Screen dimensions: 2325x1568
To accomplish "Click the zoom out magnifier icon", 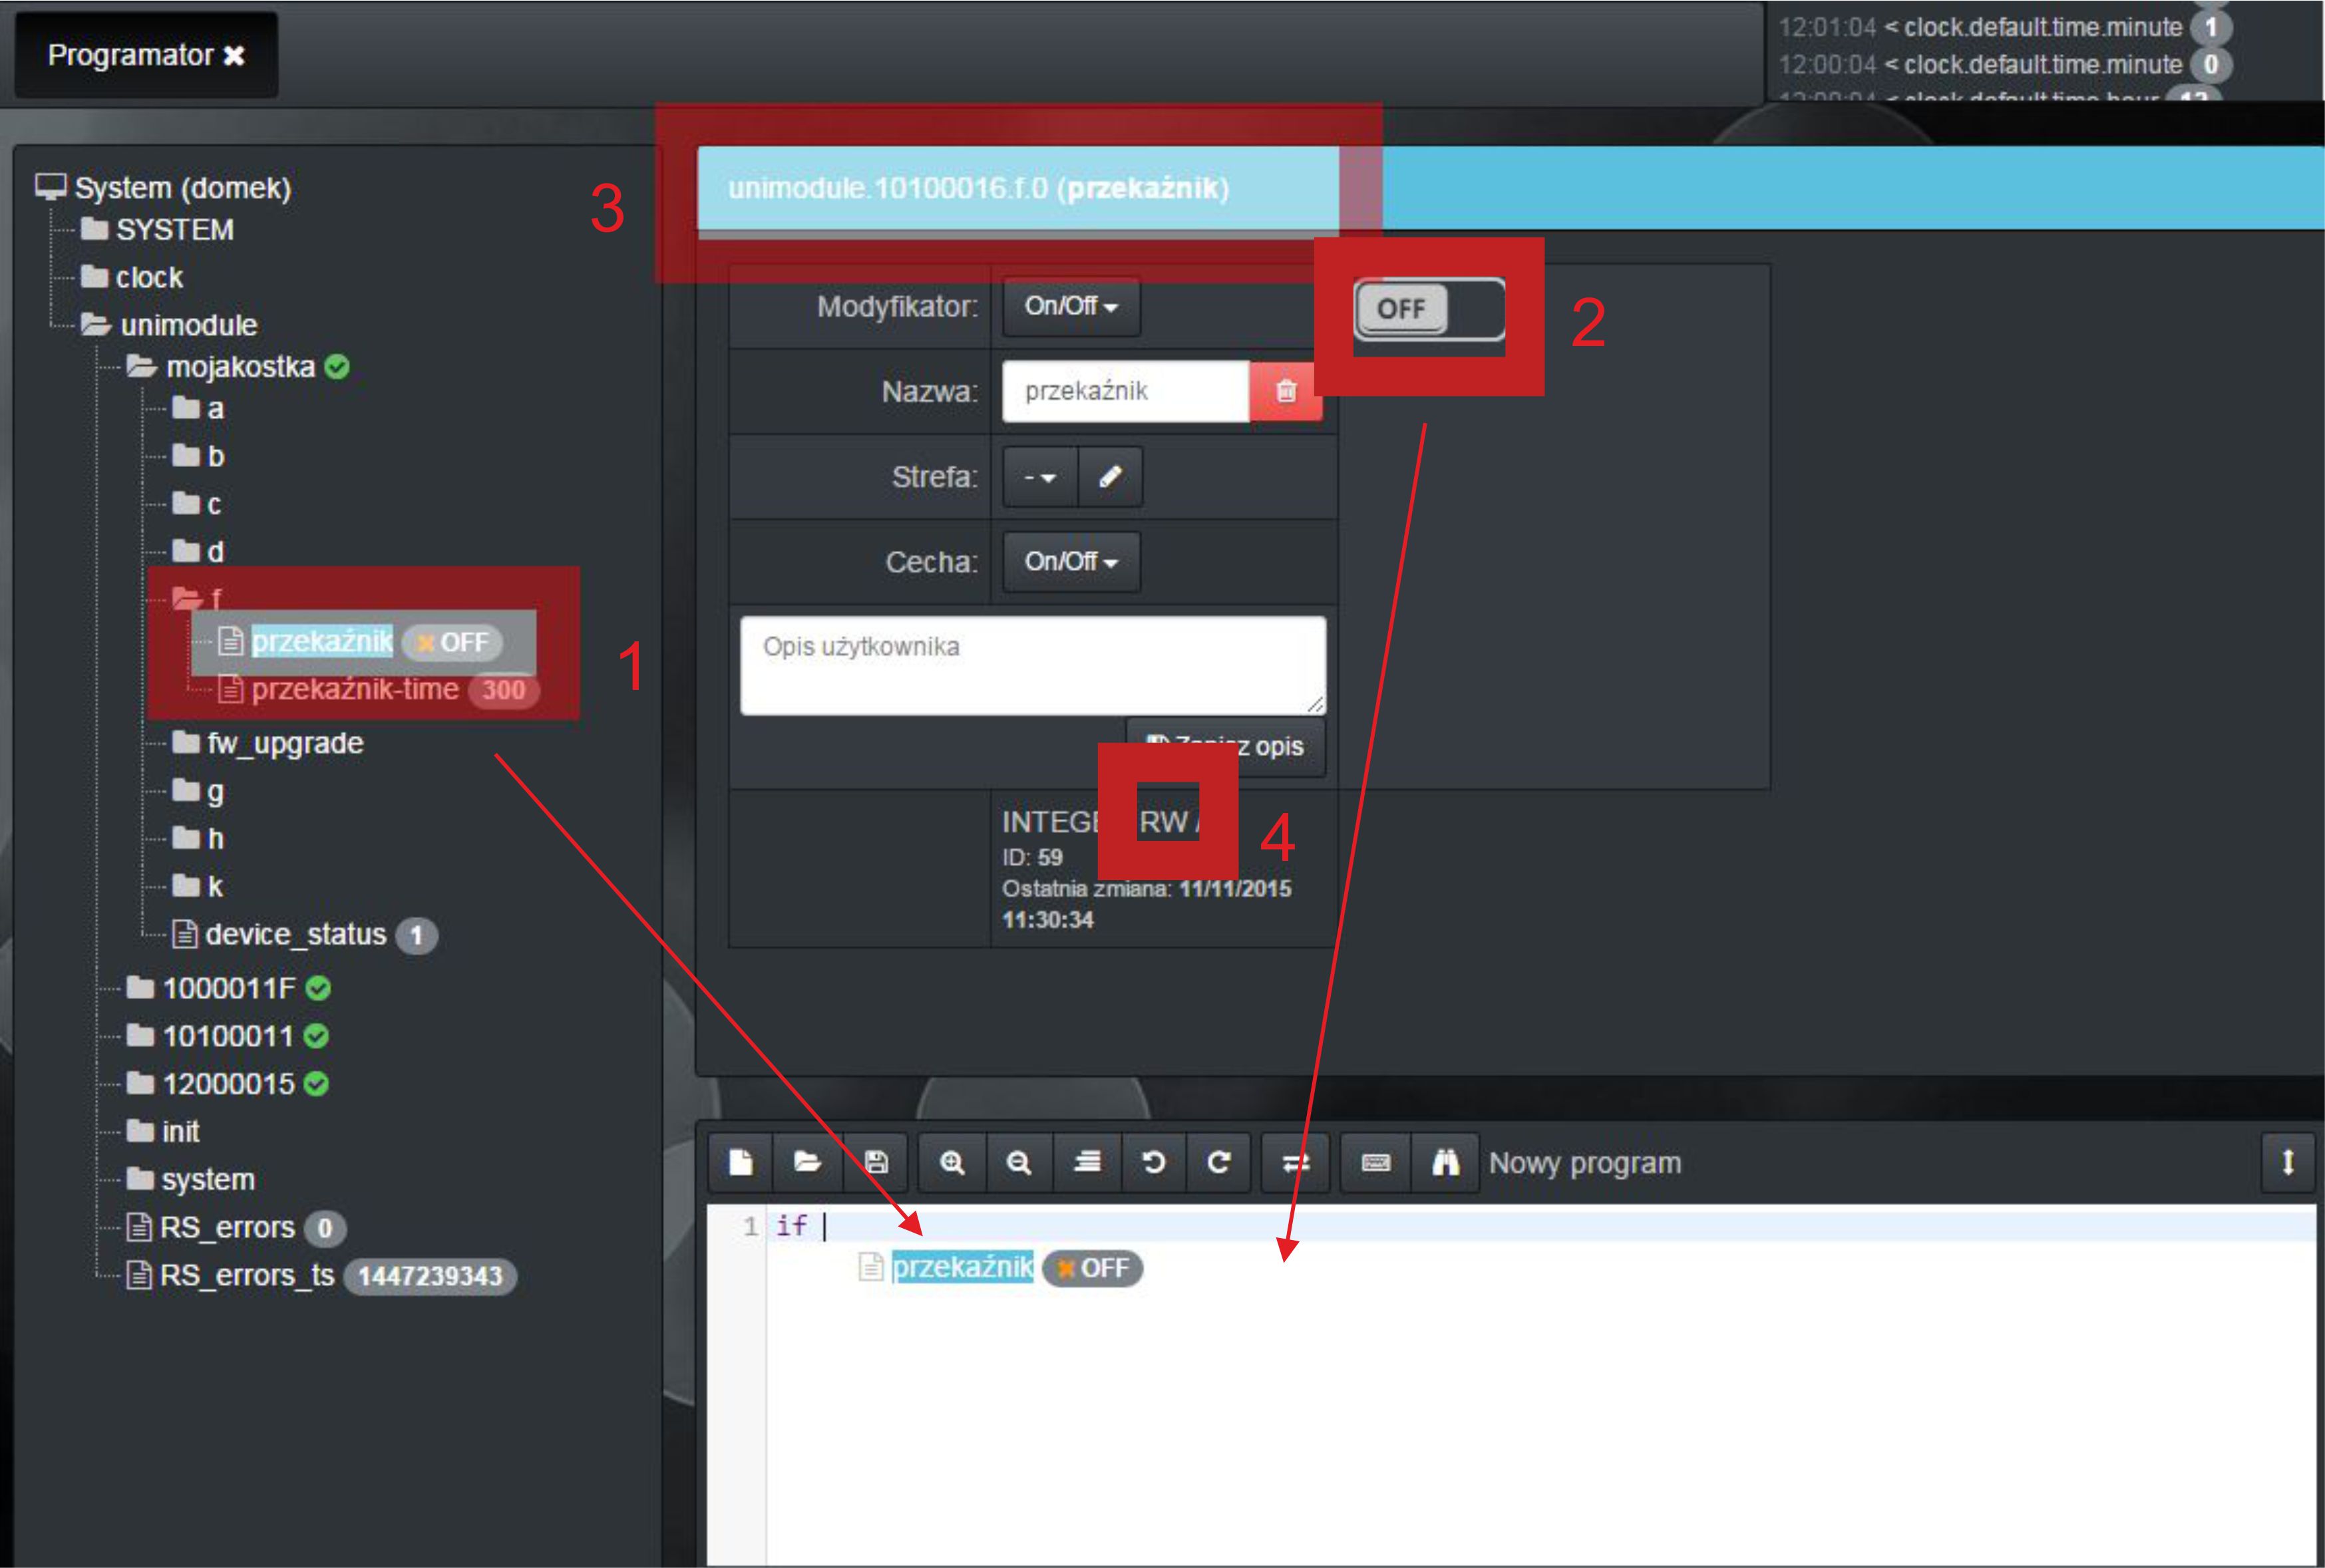I will (x=1018, y=1162).
